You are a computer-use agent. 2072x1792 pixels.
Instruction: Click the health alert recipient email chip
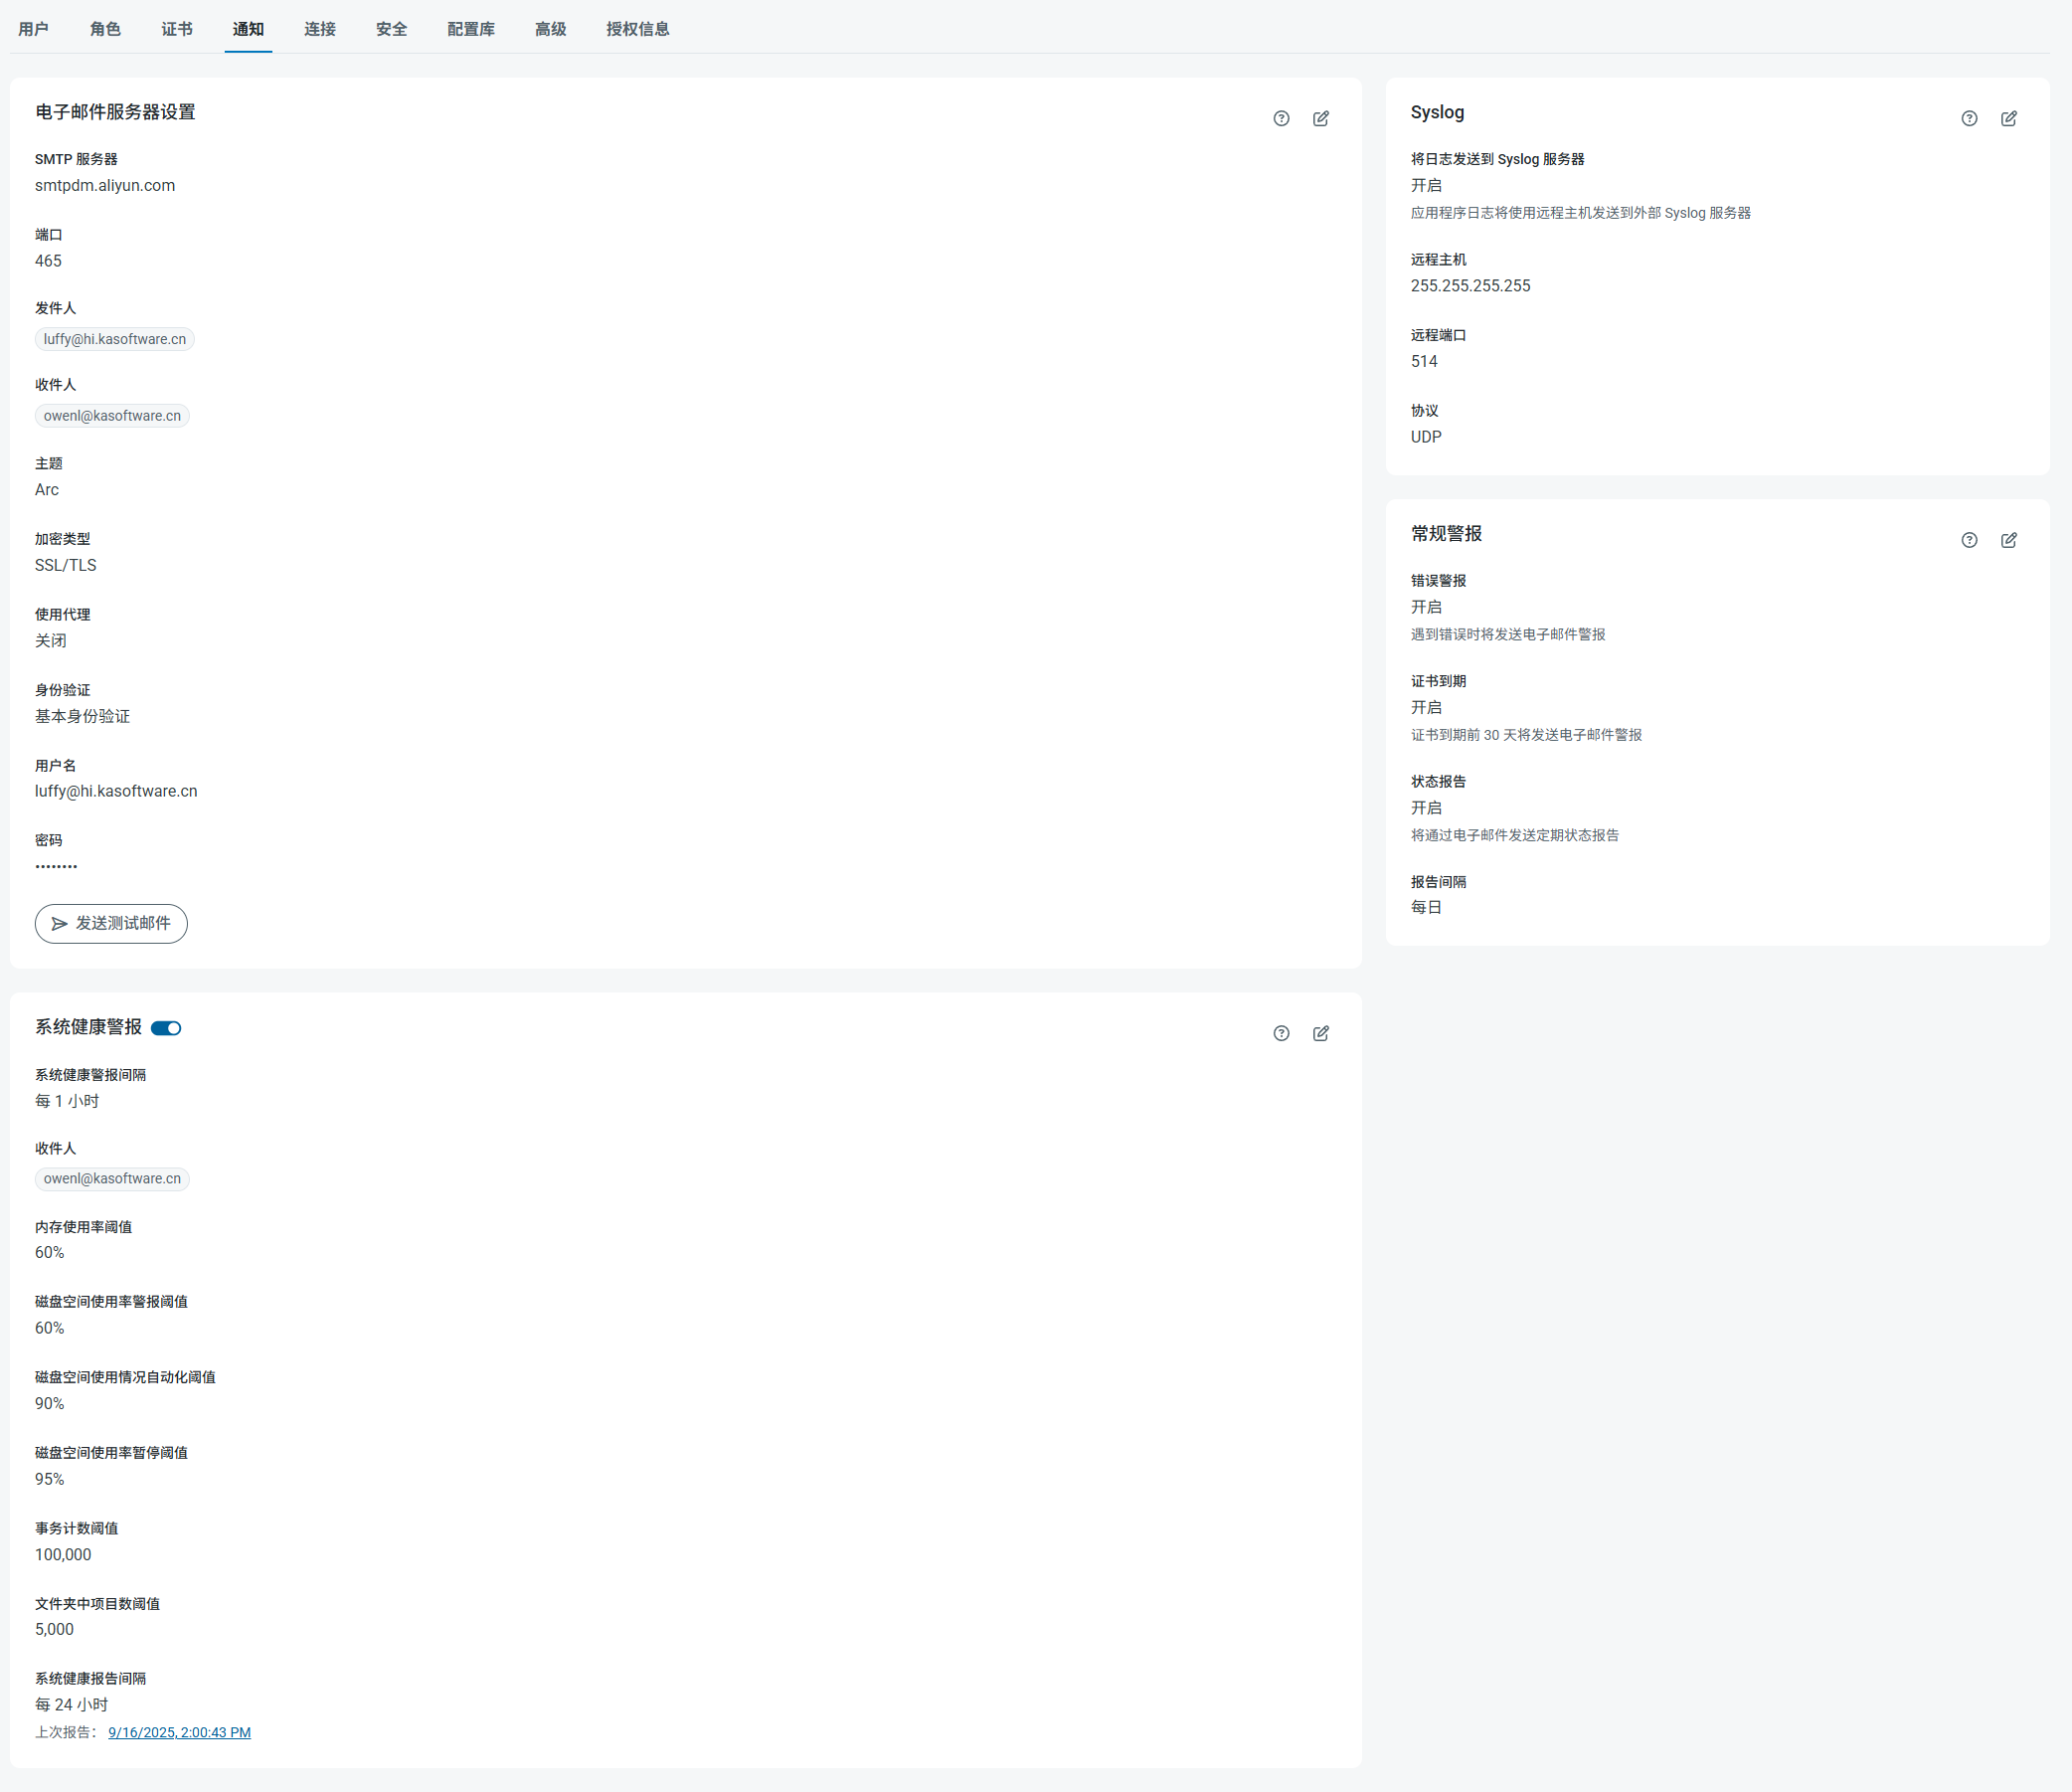[112, 1178]
